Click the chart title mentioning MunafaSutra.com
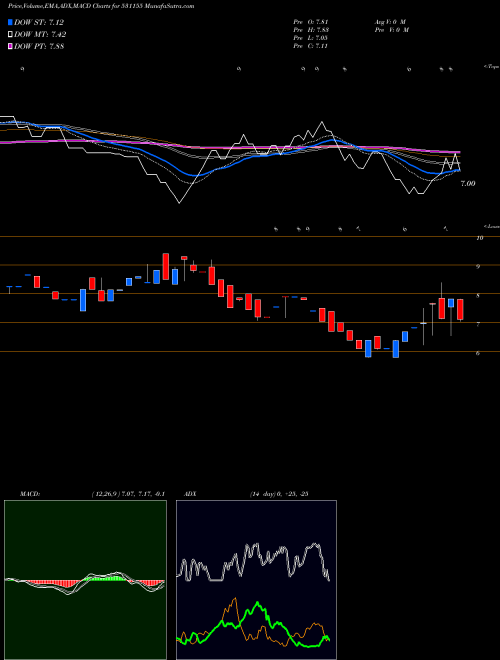Image resolution: width=500 pixels, height=660 pixels. [101, 7]
